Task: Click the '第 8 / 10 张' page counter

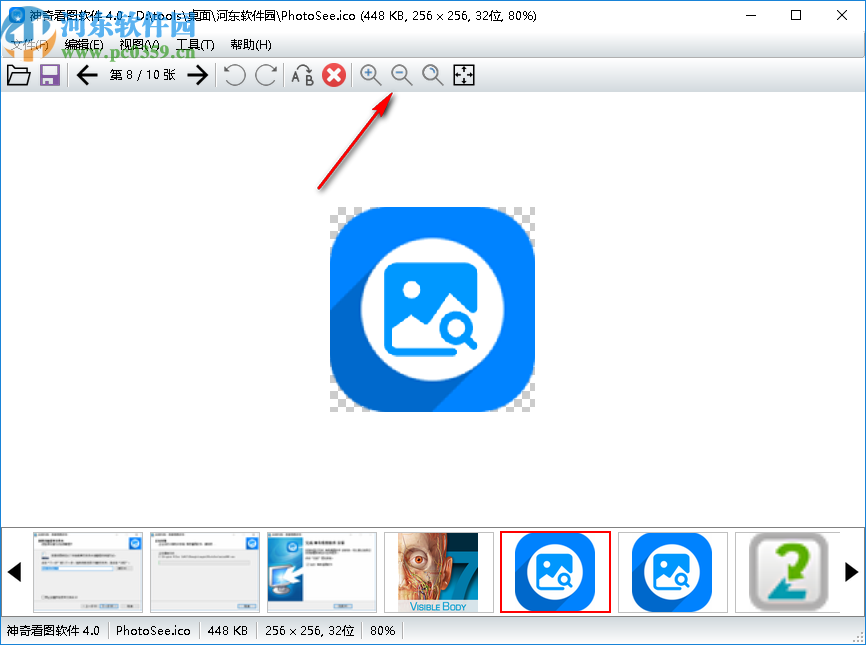Action: [142, 75]
